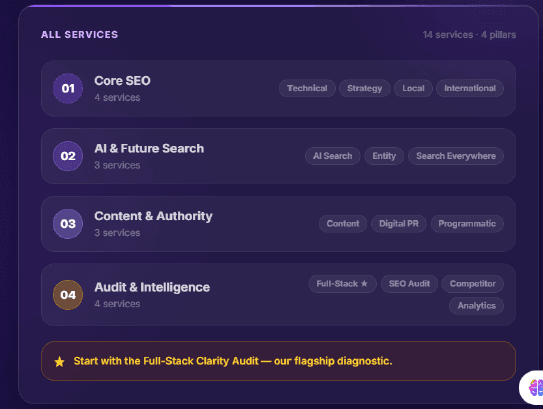Open the Full-Stack starred tag
The height and width of the screenshot is (409, 543).
tap(342, 284)
